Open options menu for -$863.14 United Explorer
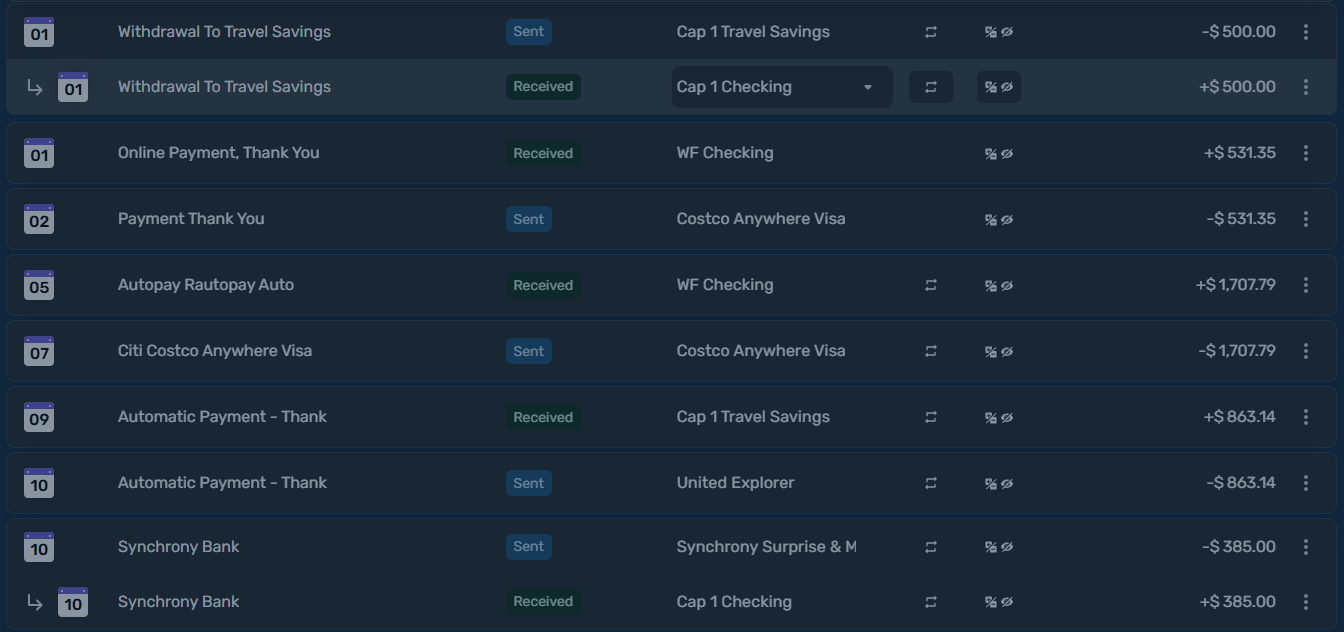The width and height of the screenshot is (1344, 632). click(1306, 483)
